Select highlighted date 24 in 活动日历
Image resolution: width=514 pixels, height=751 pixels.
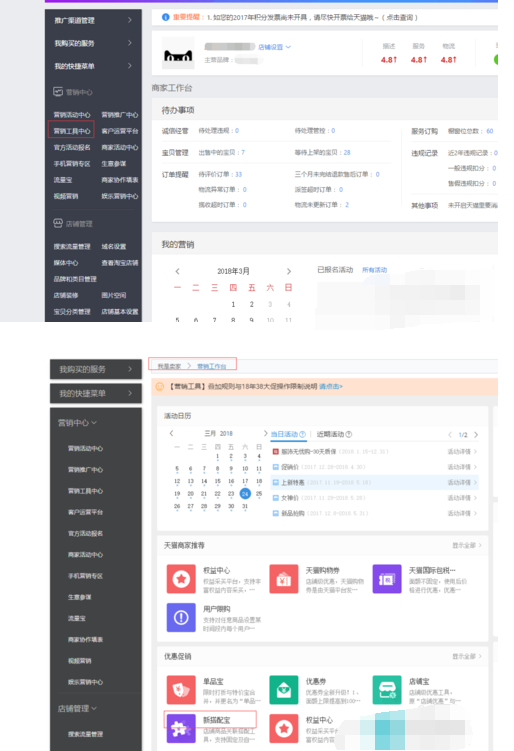[x=245, y=493]
